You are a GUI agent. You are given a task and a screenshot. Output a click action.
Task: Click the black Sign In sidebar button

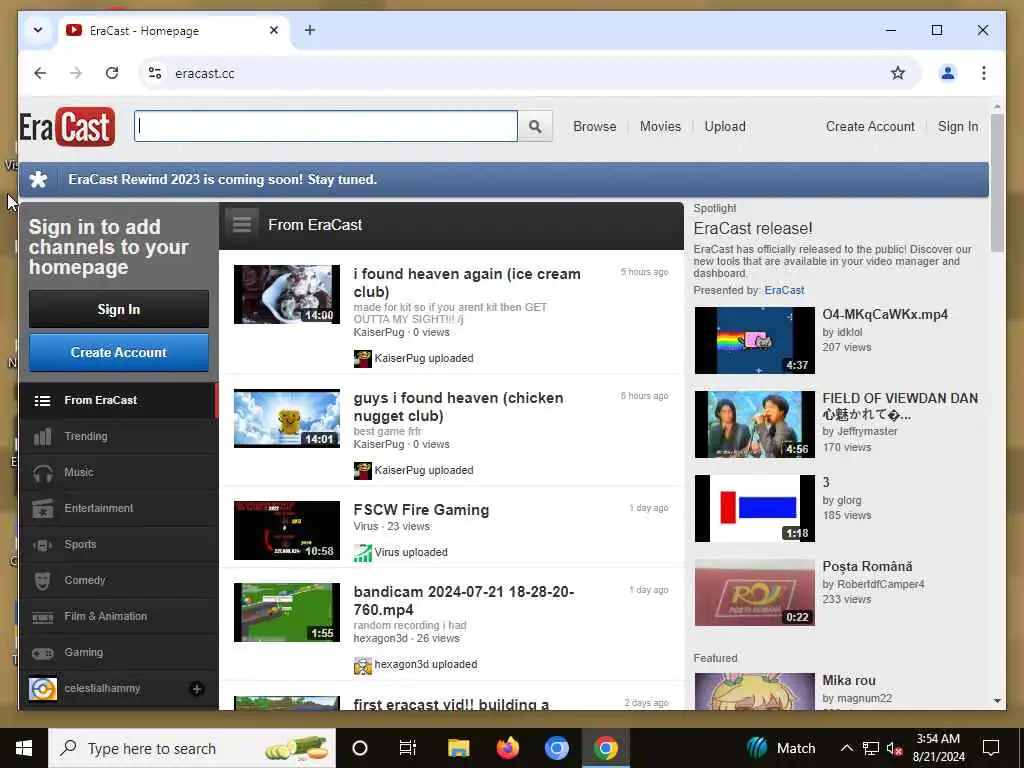(x=119, y=310)
